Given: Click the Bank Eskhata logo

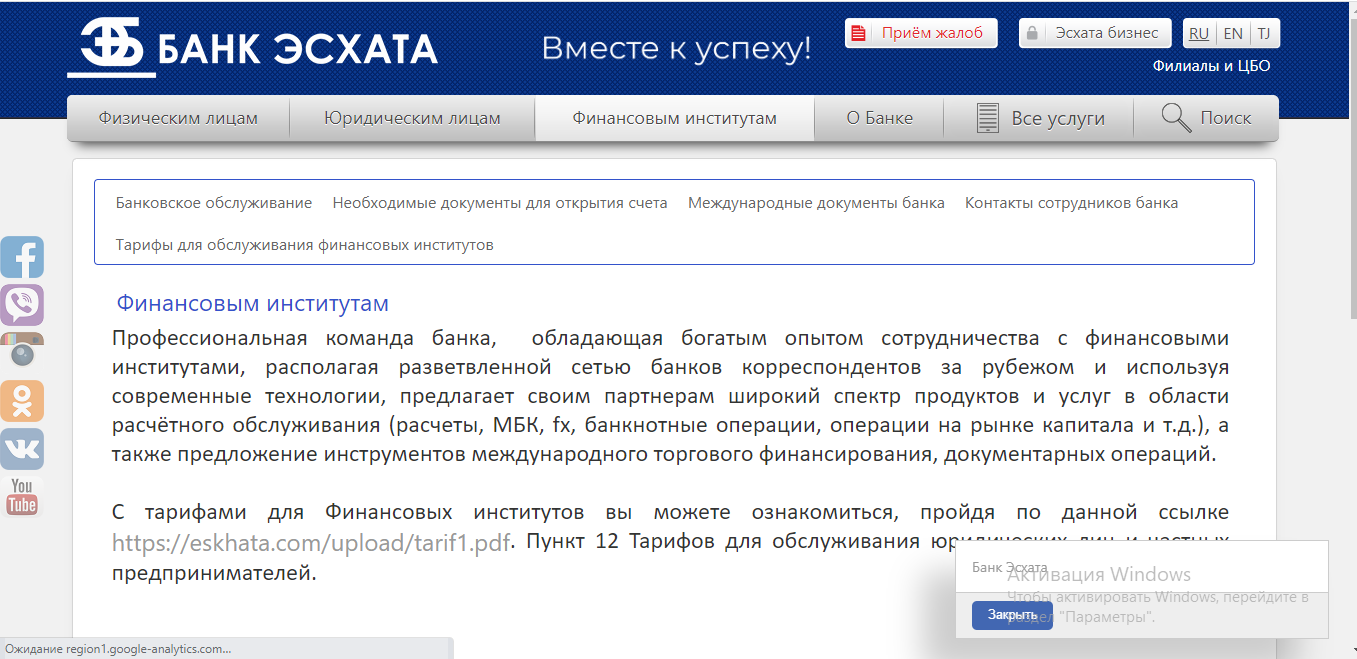Looking at the screenshot, I should [252, 49].
